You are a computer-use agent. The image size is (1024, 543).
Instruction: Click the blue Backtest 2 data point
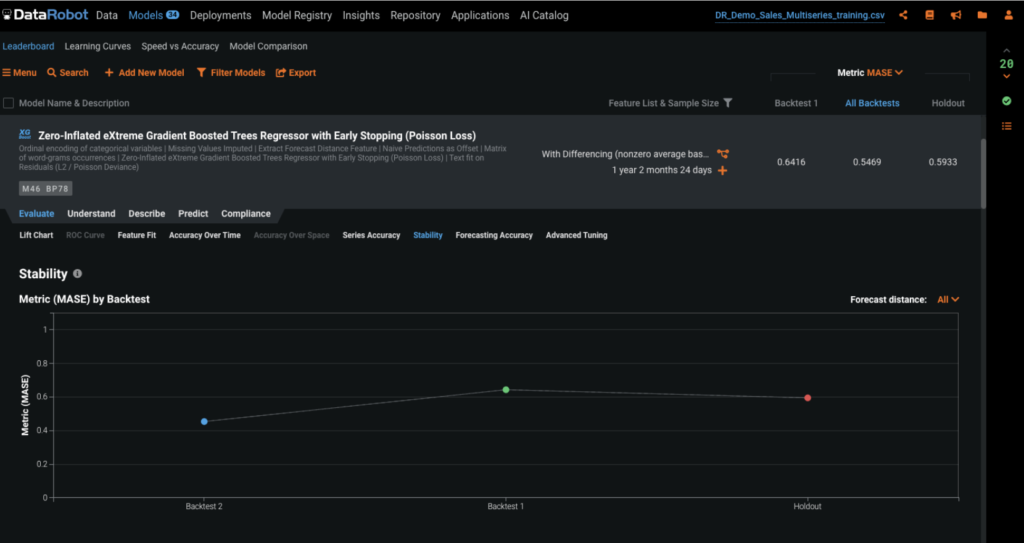click(204, 421)
